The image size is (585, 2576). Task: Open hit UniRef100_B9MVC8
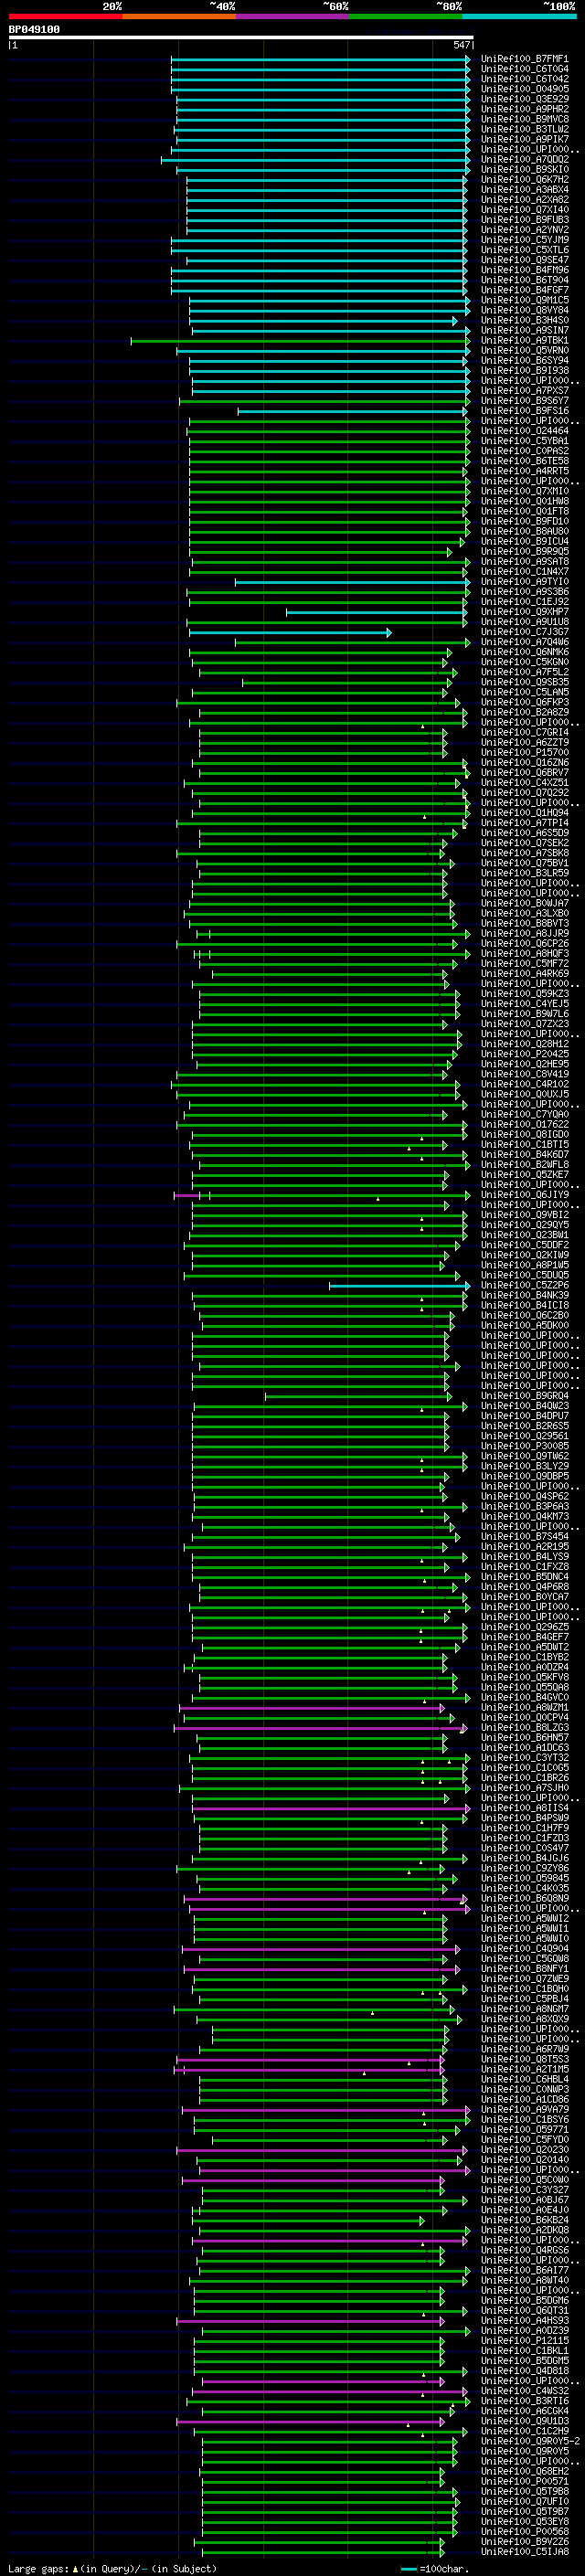pos(525,119)
